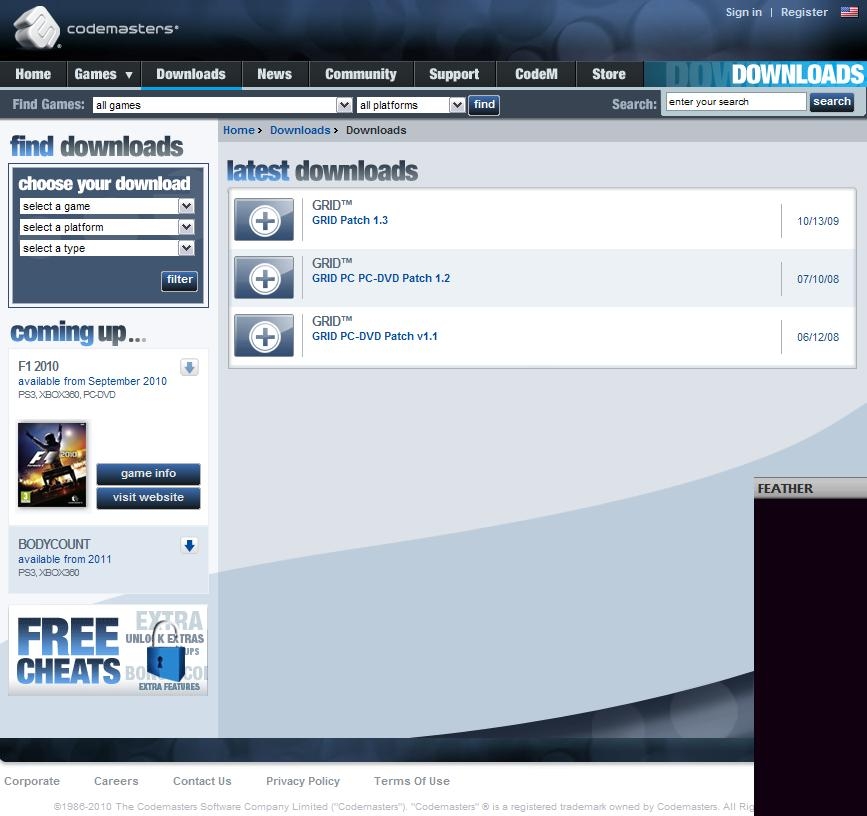
Task: Click the F1 2010 box art thumbnail
Action: coord(53,464)
